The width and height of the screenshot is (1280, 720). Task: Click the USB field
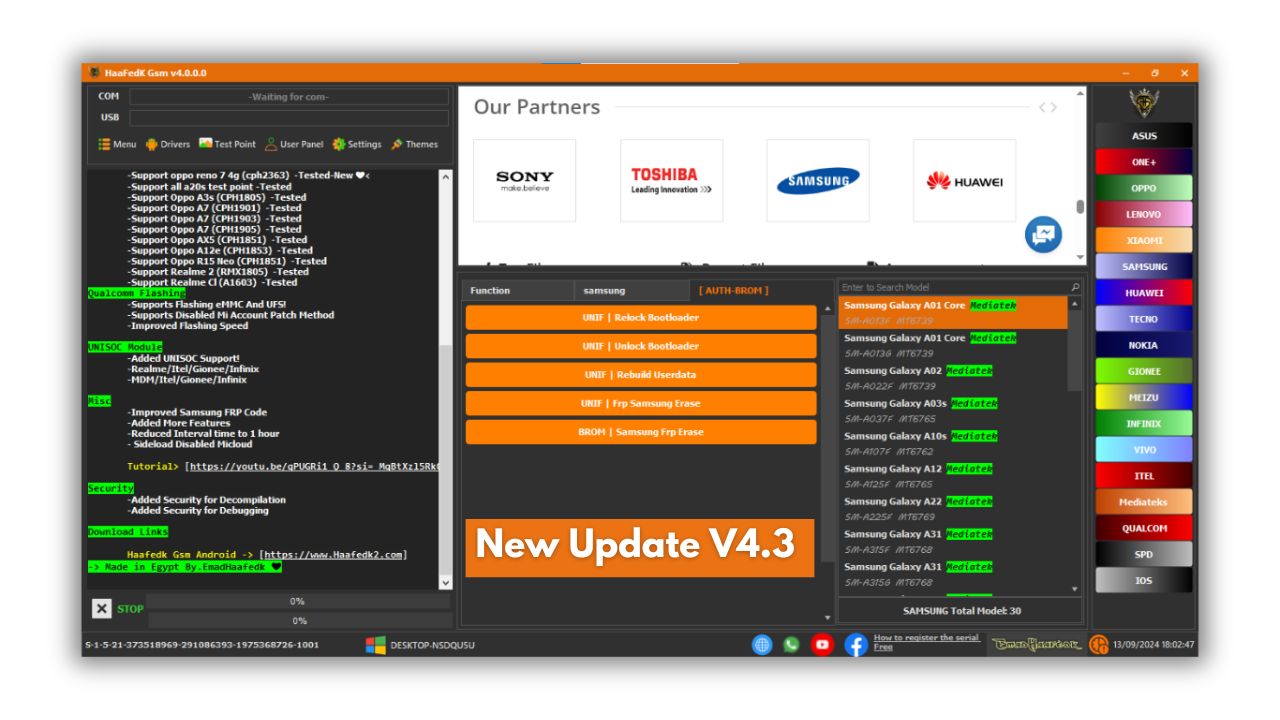[x=289, y=117]
